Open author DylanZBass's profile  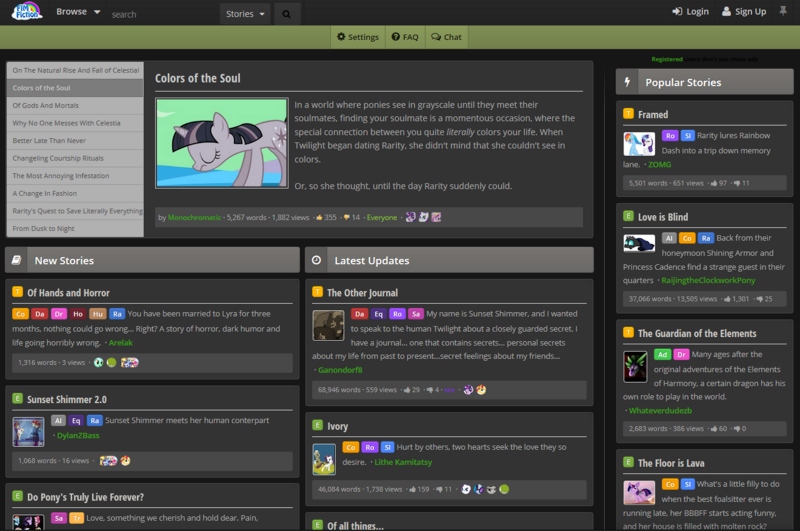tap(78, 436)
